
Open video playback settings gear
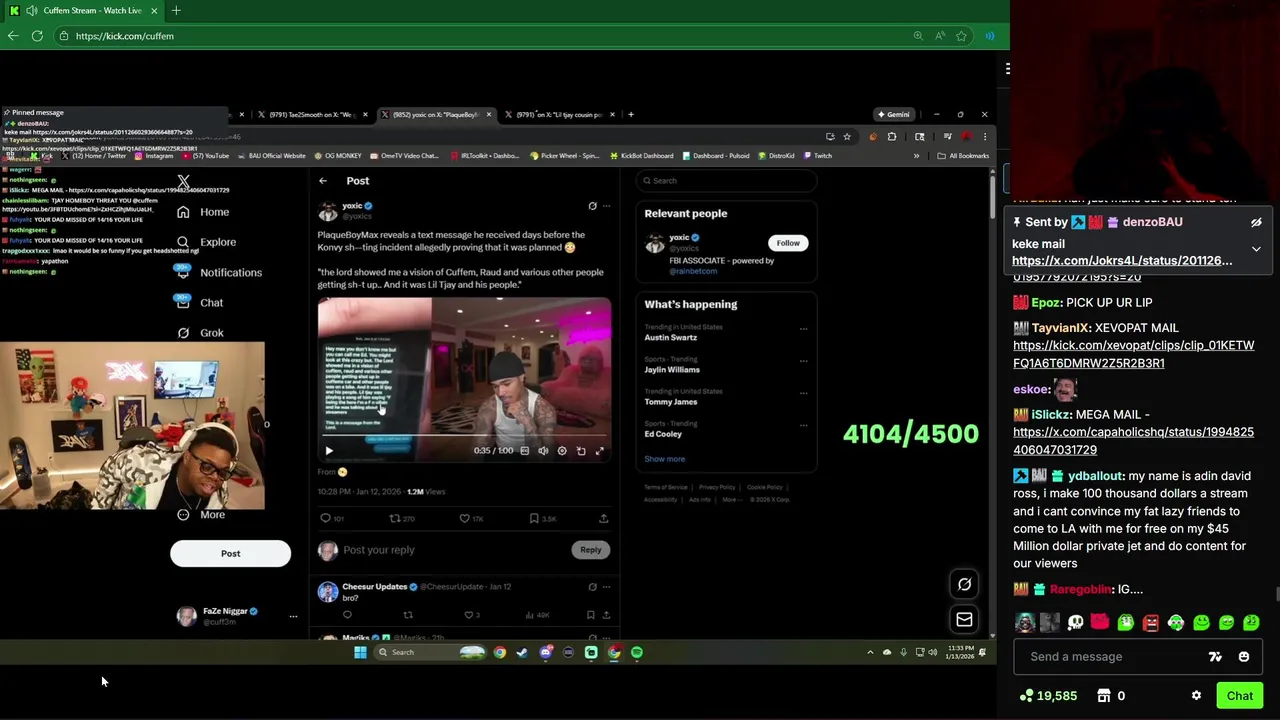562,451
